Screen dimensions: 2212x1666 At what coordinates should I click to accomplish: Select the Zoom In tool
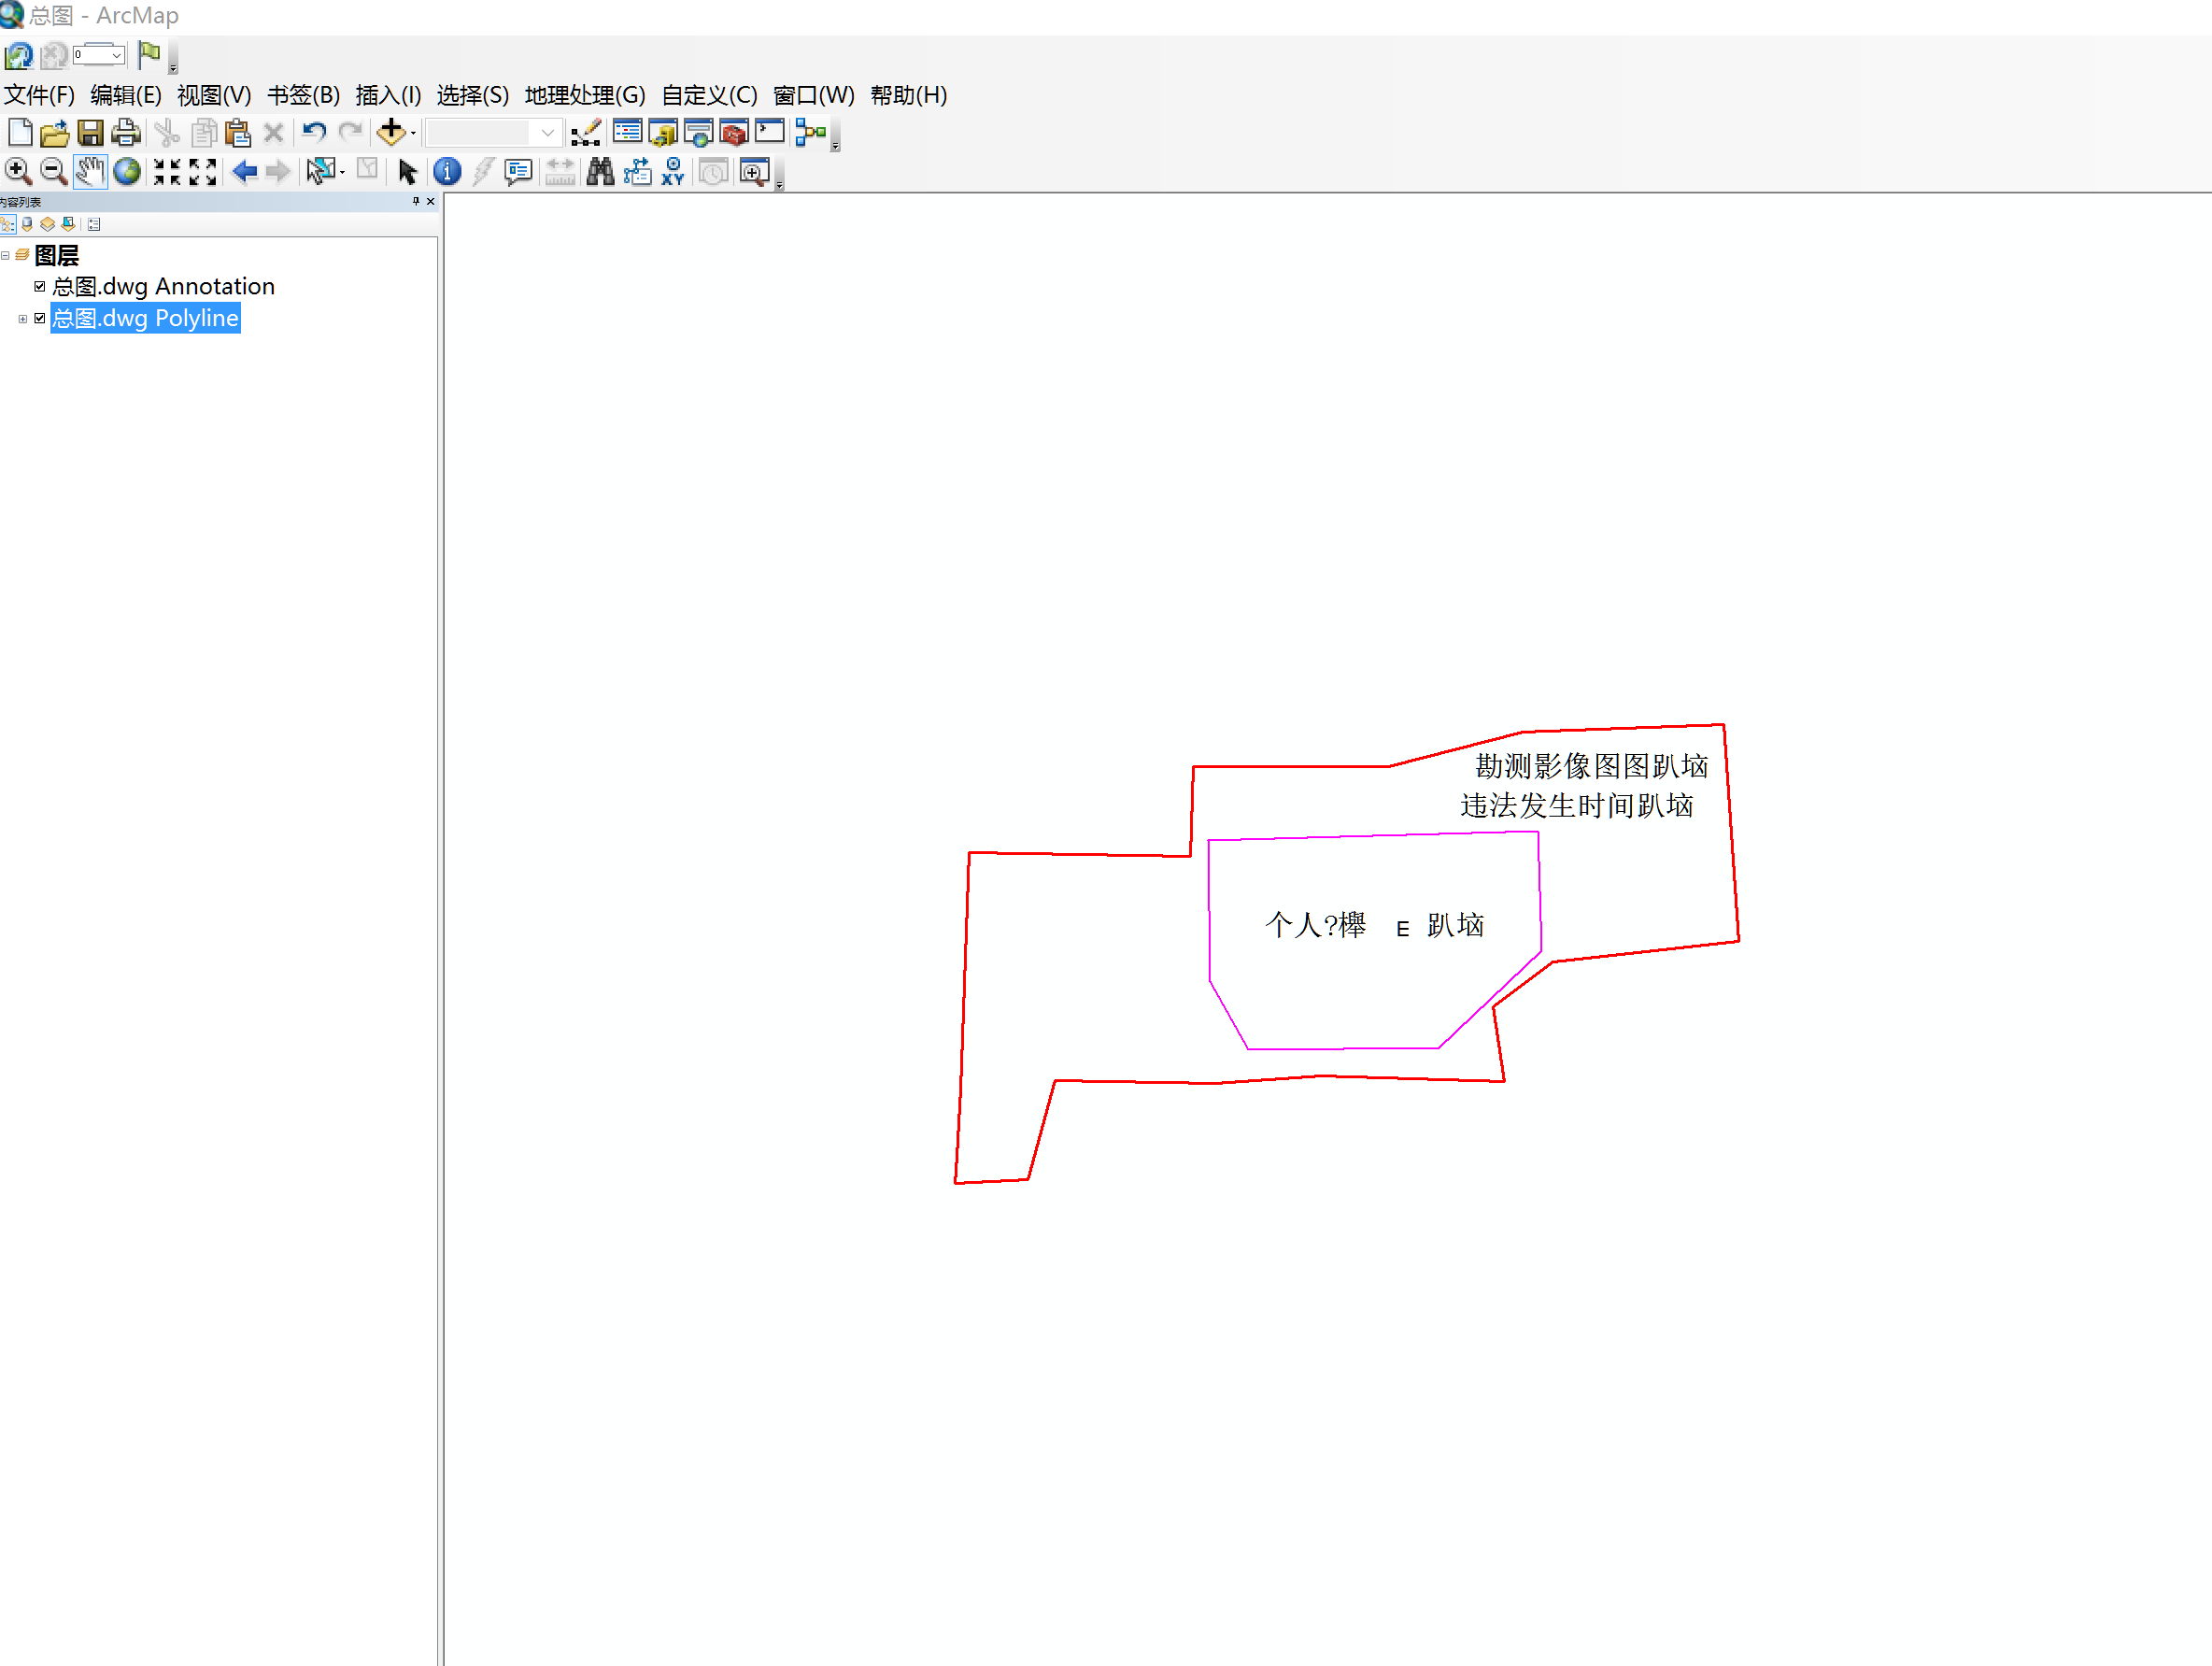(x=18, y=172)
